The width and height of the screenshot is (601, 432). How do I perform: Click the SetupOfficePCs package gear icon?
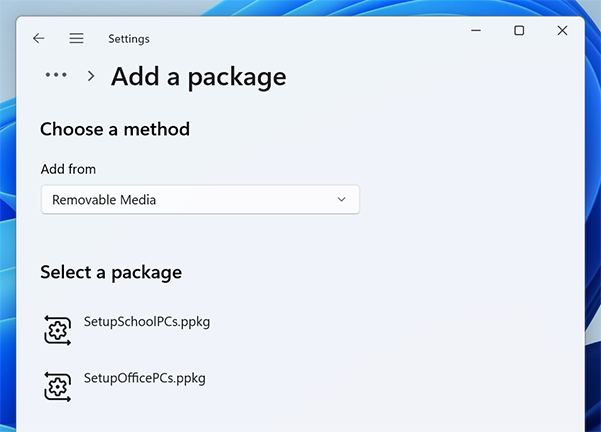(58, 386)
